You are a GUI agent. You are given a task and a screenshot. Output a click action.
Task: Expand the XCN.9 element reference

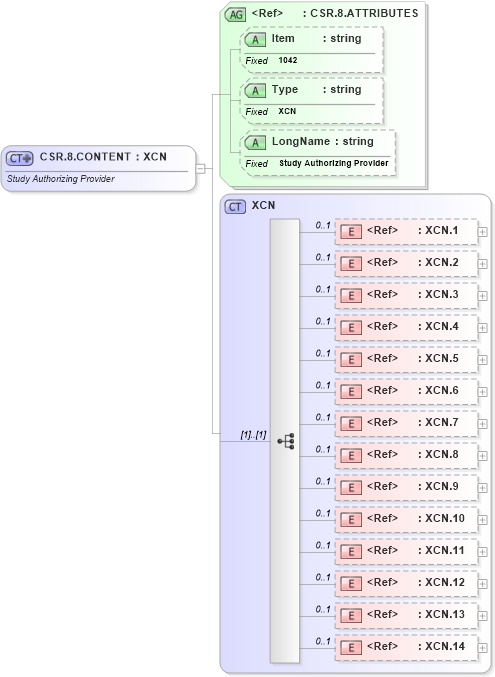tap(482, 487)
